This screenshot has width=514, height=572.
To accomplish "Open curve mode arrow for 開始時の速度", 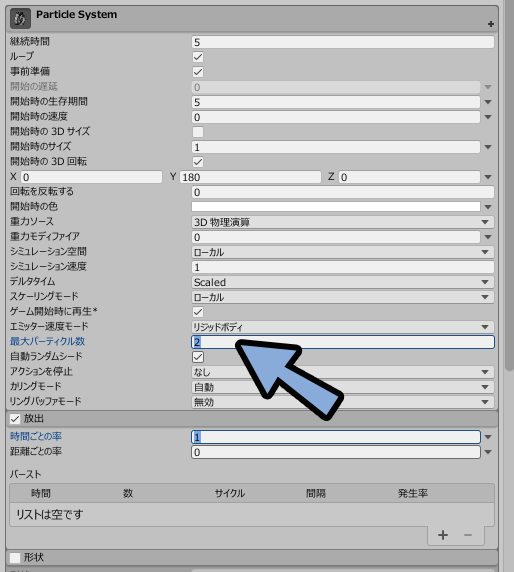I will (x=488, y=117).
